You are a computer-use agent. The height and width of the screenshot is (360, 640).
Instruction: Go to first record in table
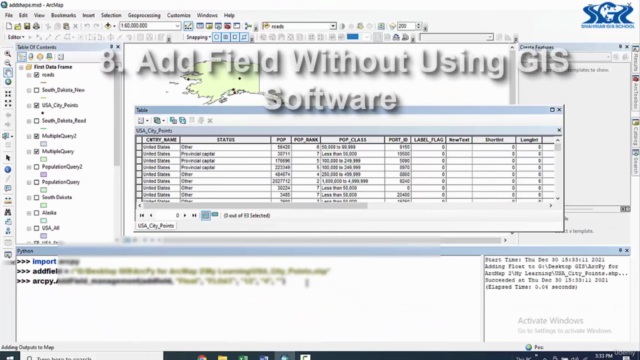(142, 216)
